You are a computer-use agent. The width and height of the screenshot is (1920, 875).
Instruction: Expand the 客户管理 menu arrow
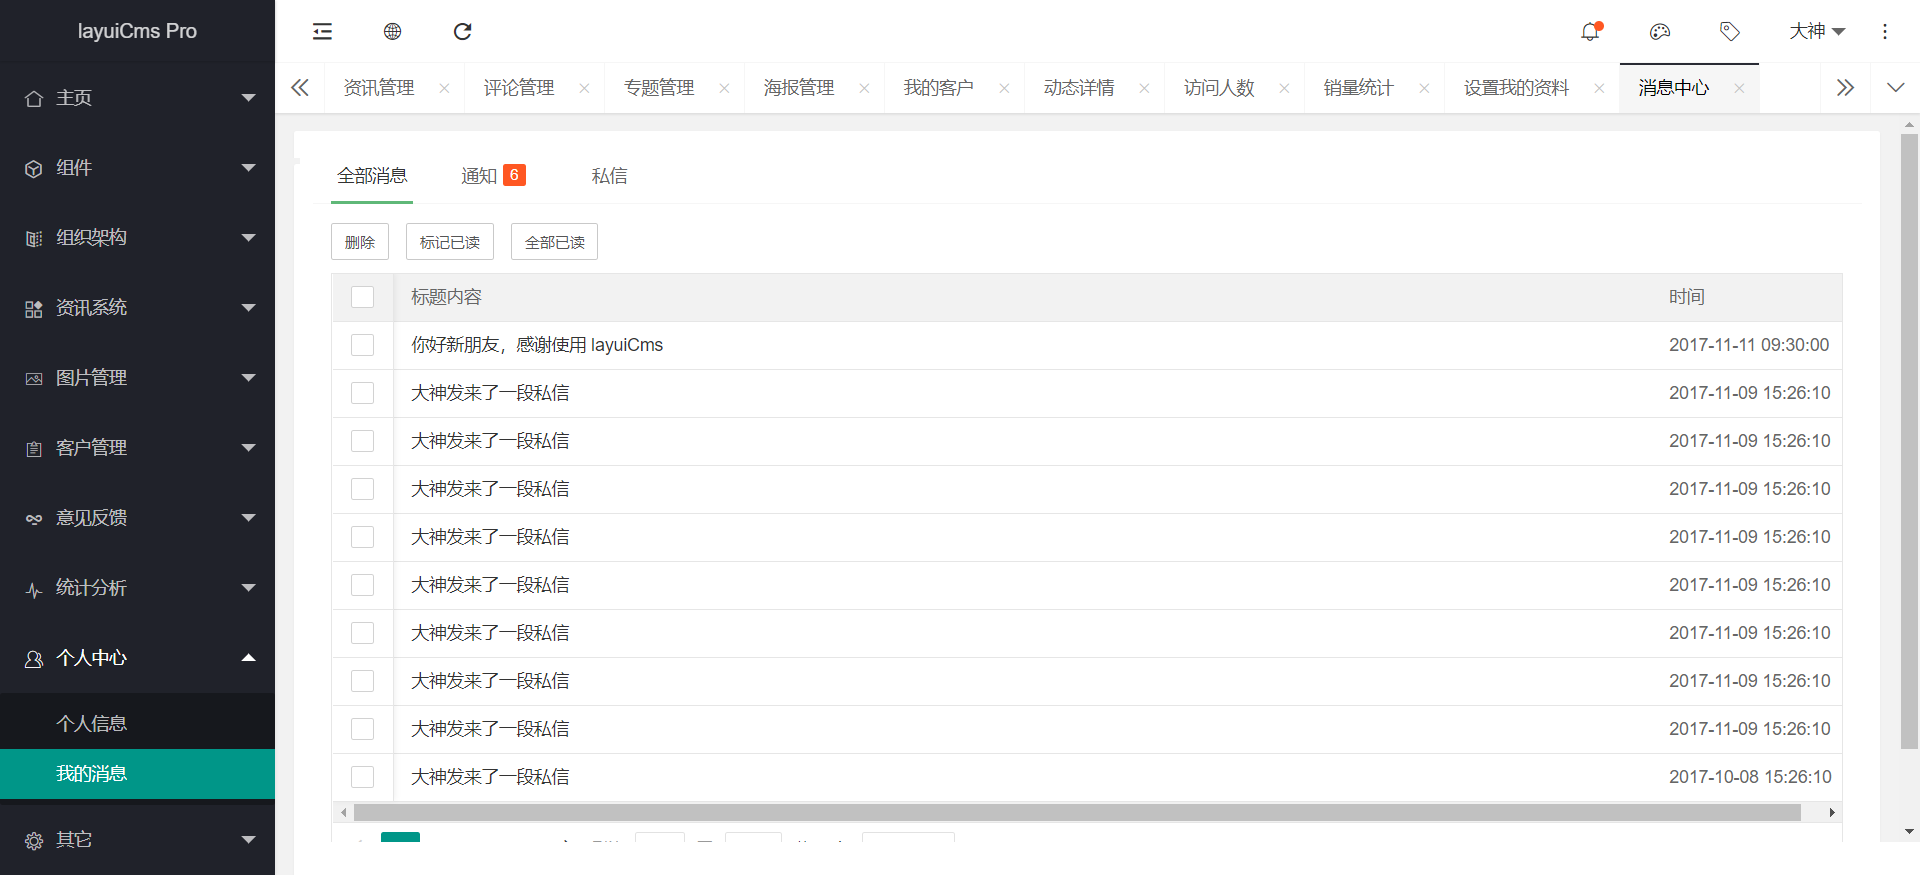click(249, 448)
